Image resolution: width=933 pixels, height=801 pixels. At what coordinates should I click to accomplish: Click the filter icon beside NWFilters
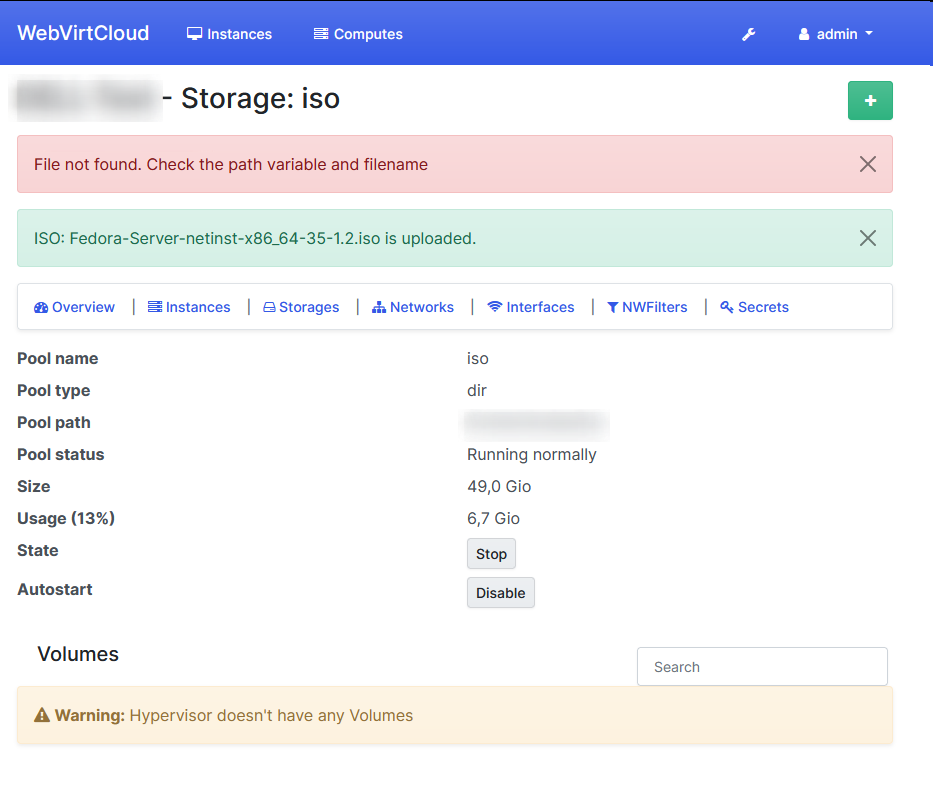612,307
